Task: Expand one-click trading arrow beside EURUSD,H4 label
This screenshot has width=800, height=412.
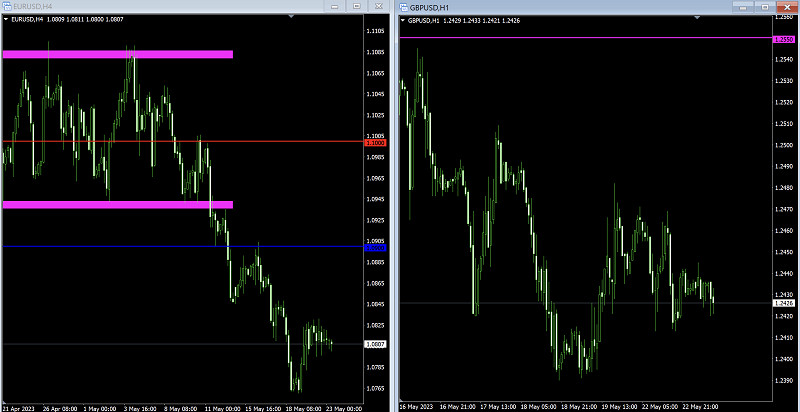Action: tap(5, 18)
